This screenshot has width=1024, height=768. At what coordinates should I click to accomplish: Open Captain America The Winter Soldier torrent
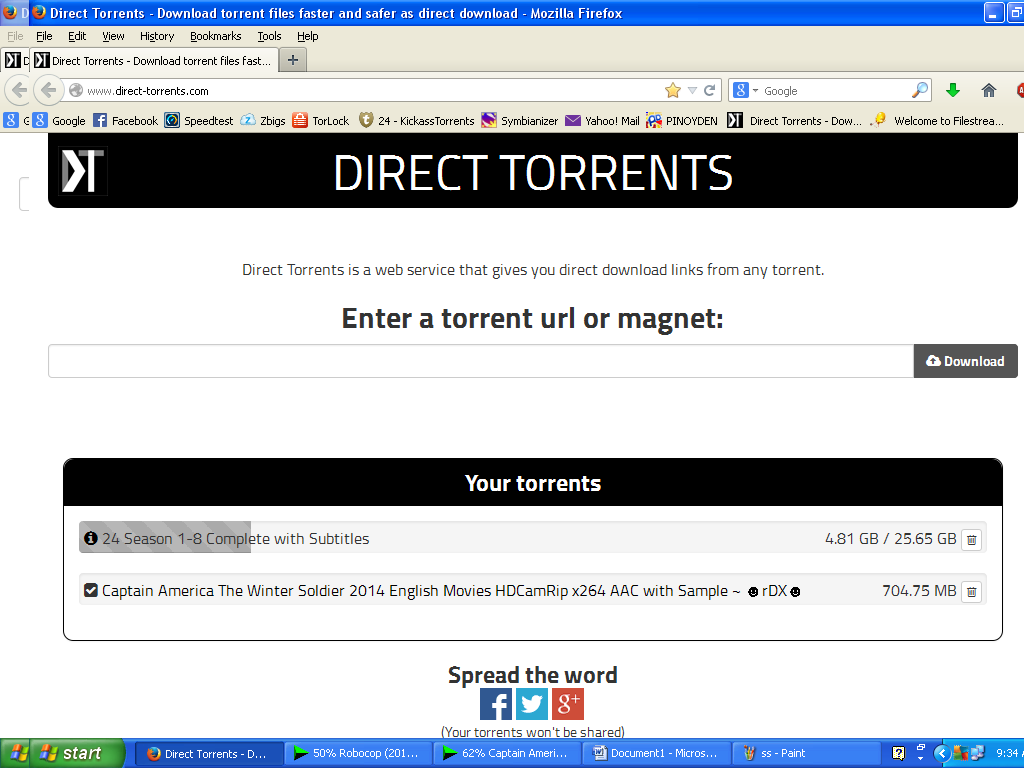point(451,591)
